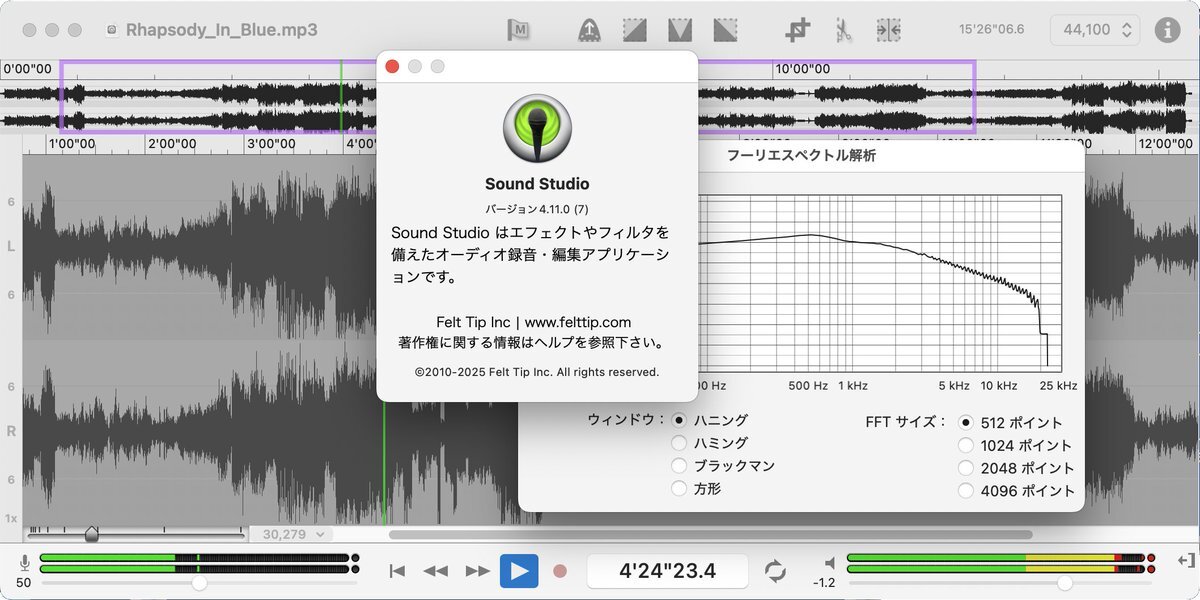
Task: Click the Rewind button
Action: (435, 571)
